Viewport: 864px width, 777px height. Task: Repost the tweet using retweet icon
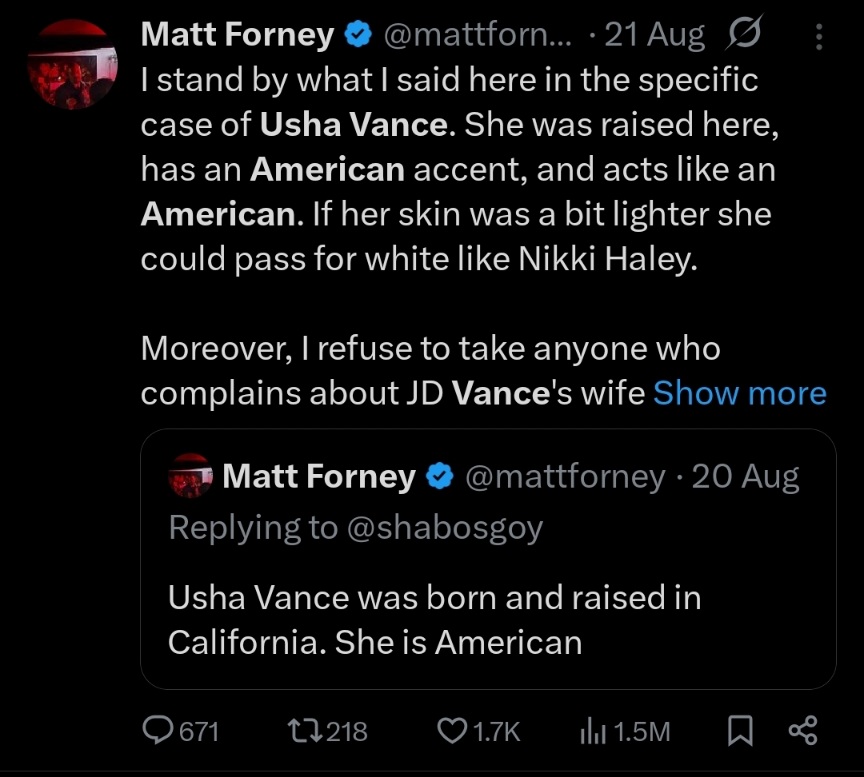(306, 731)
